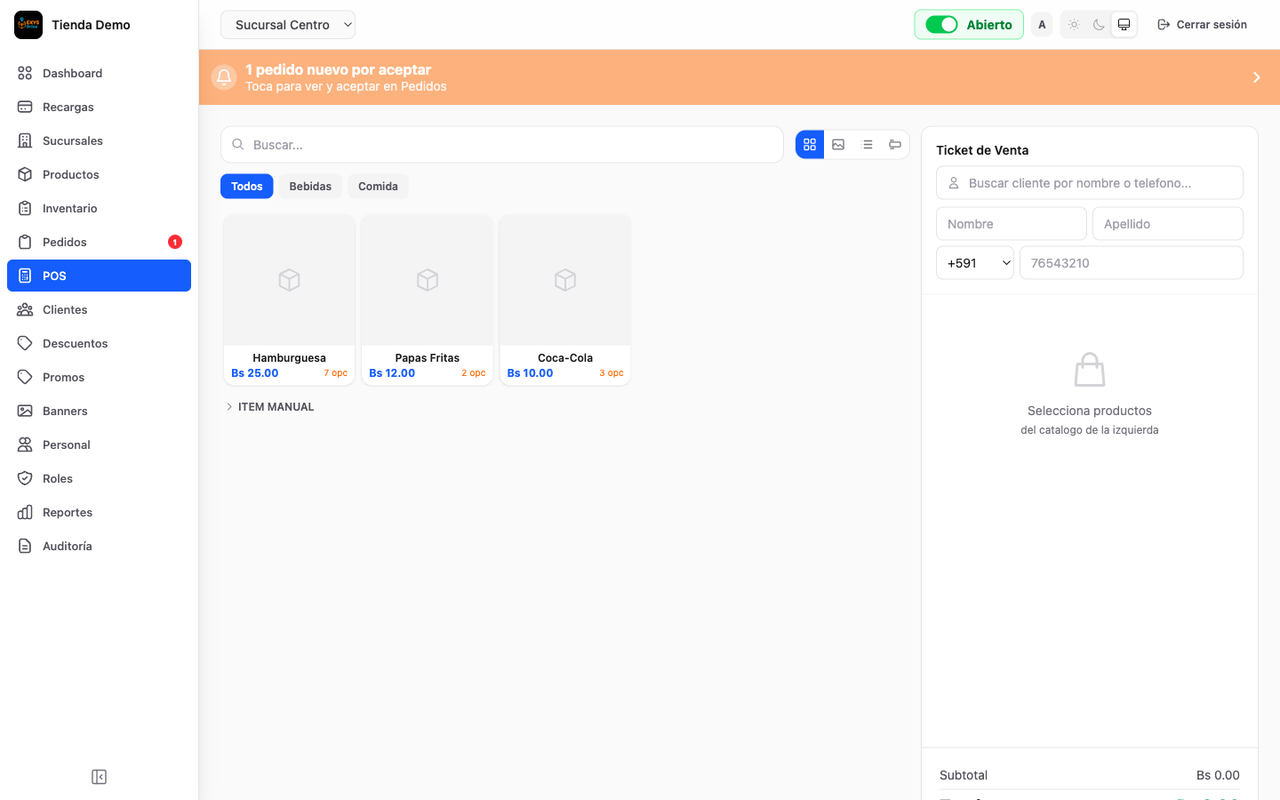Filter by Bebidas category
Screen dimensions: 1280x800
(x=310, y=186)
